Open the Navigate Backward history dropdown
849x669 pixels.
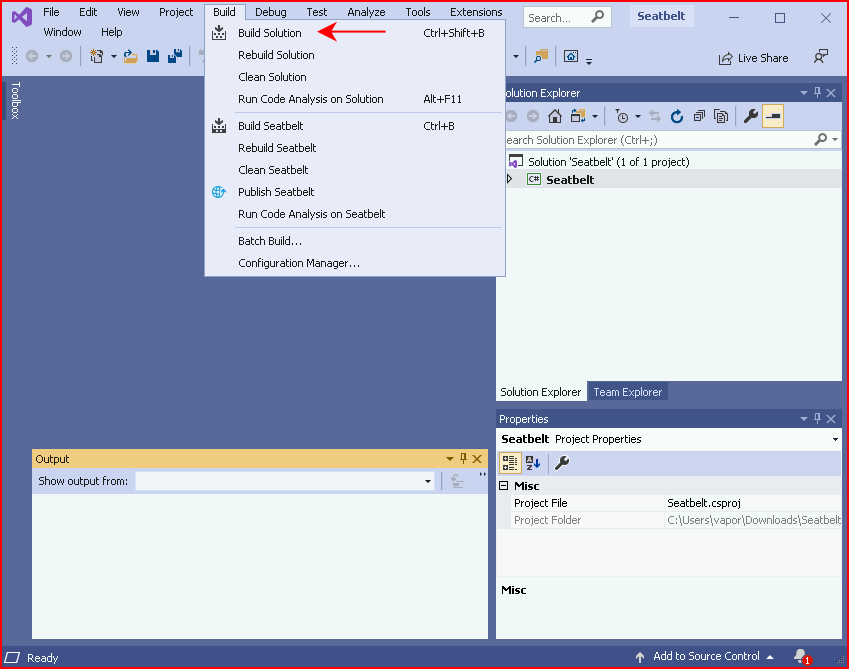click(49, 56)
